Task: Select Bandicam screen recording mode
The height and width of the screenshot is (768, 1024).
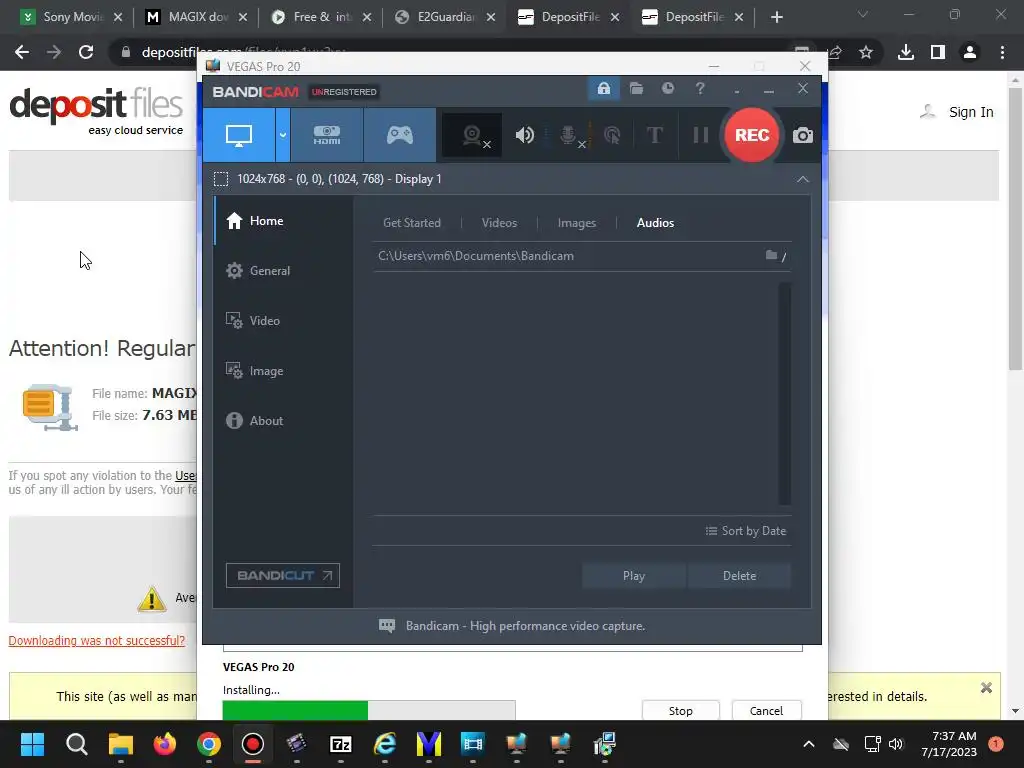Action: click(x=239, y=135)
